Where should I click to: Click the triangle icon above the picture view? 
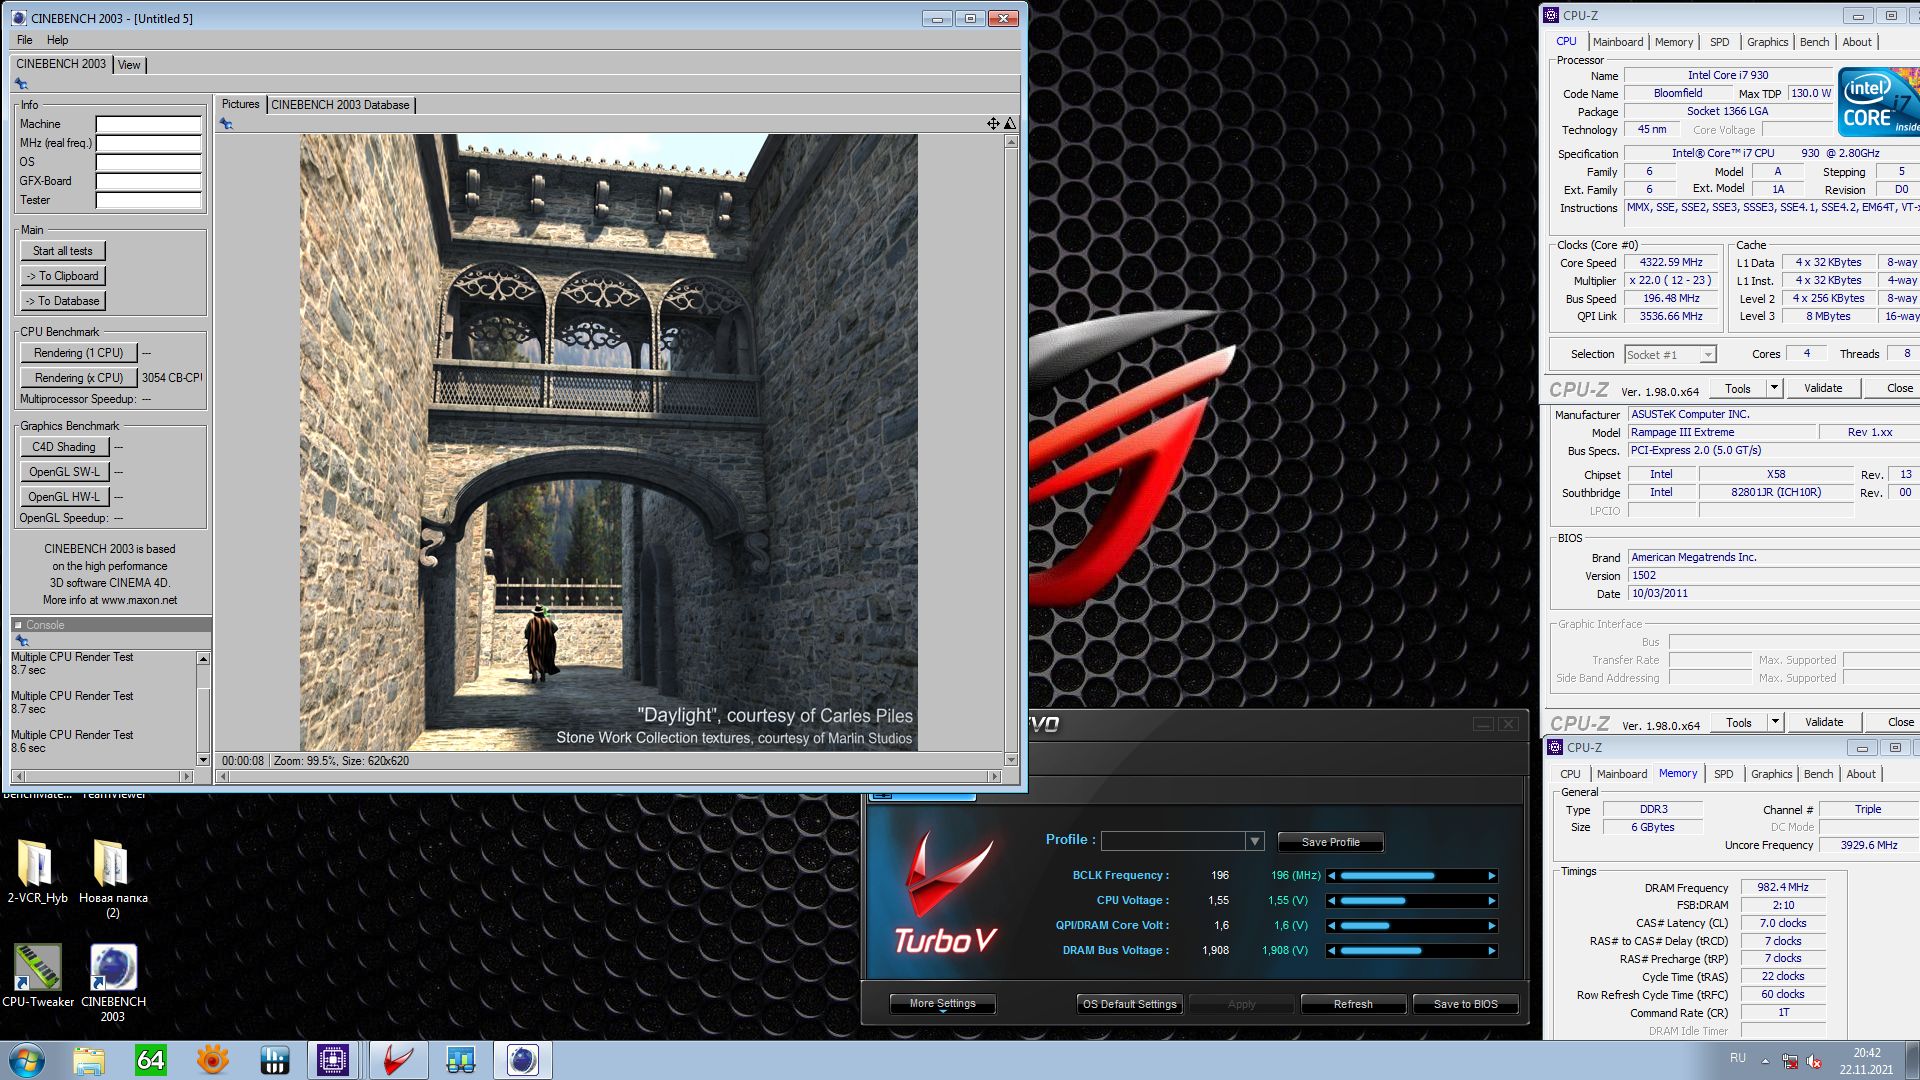1010,123
